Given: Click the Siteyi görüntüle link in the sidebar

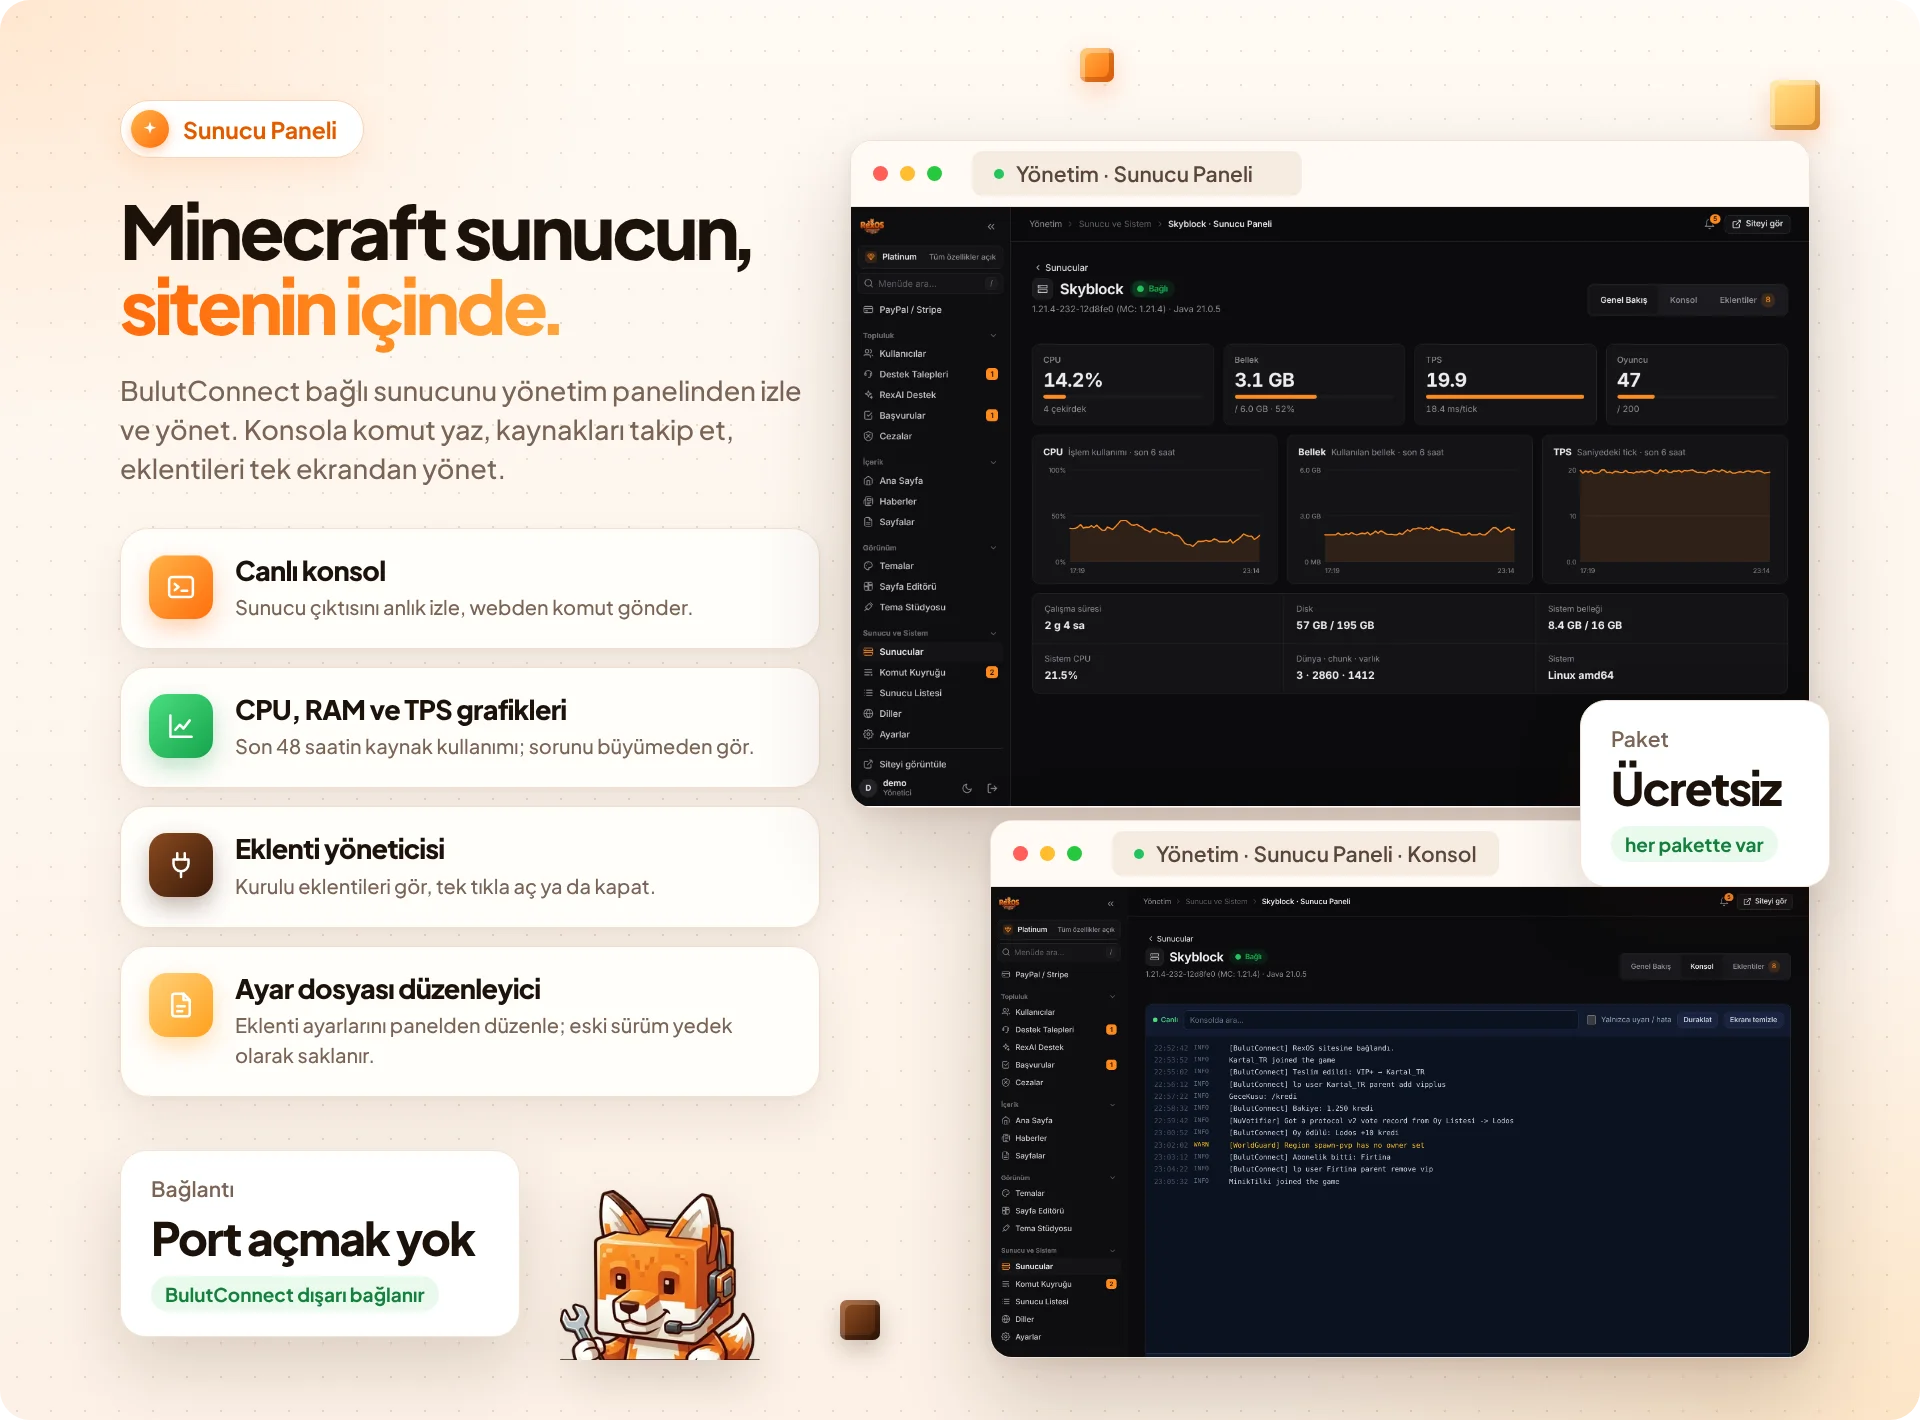Looking at the screenshot, I should 906,764.
